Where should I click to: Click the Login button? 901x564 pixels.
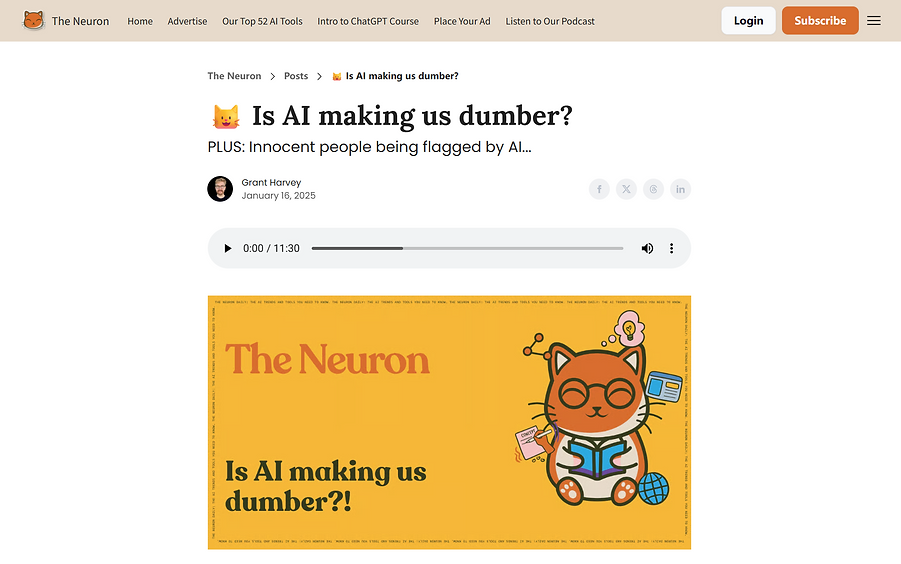tap(748, 21)
